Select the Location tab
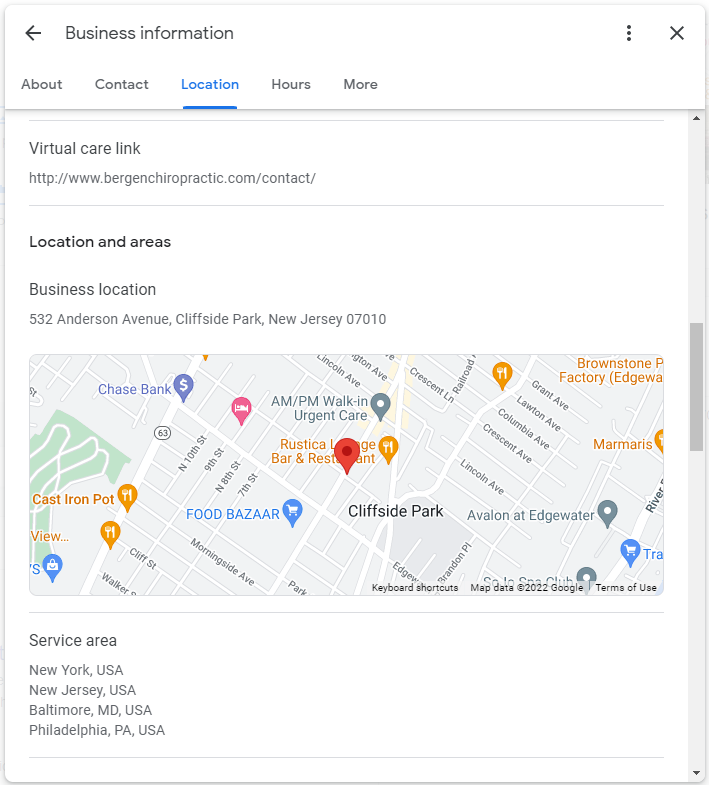 click(210, 84)
